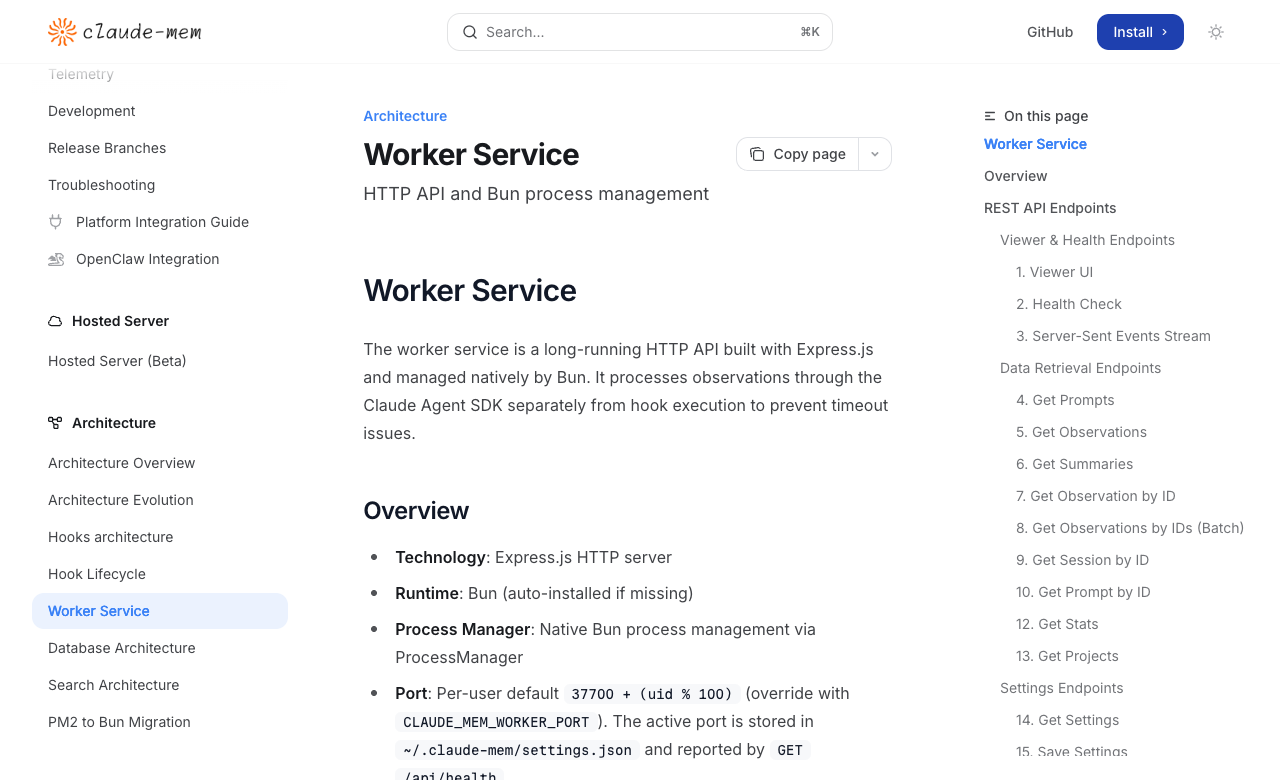Jump to 14. Get Settings
Image resolution: width=1280 pixels, height=780 pixels.
[1067, 720]
